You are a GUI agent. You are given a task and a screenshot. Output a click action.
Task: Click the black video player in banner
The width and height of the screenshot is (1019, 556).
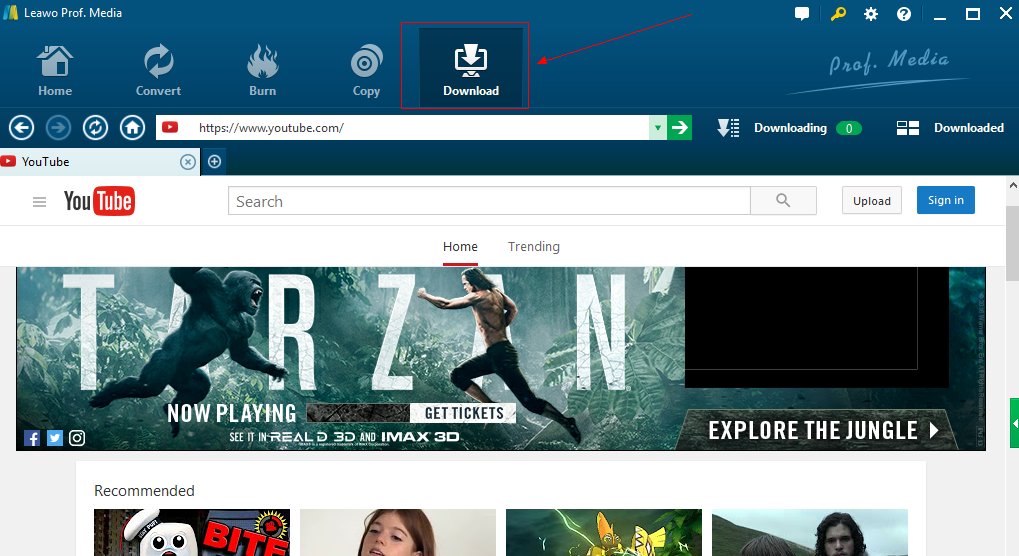(x=816, y=327)
